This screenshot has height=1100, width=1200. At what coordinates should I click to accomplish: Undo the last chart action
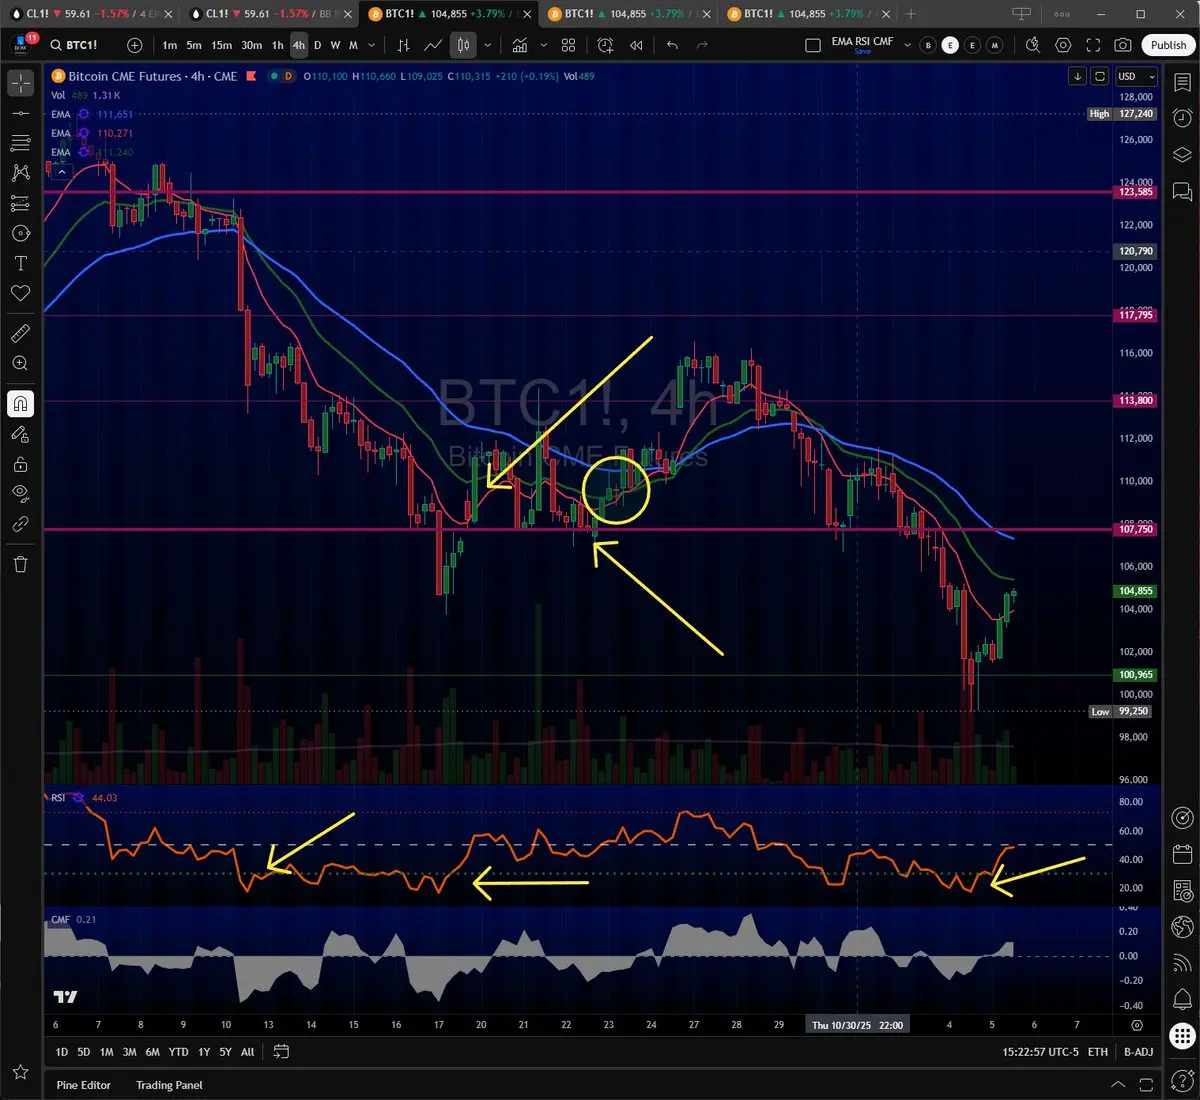tap(672, 45)
